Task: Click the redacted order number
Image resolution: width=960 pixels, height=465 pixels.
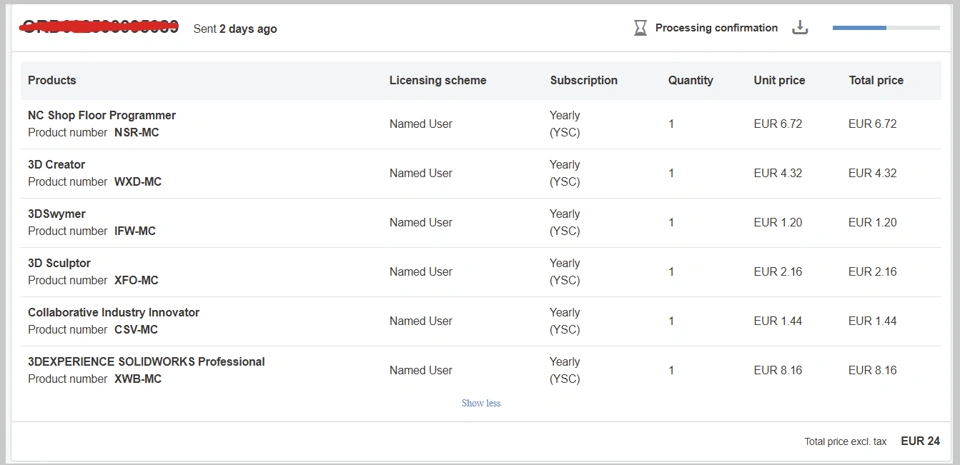Action: pos(99,27)
